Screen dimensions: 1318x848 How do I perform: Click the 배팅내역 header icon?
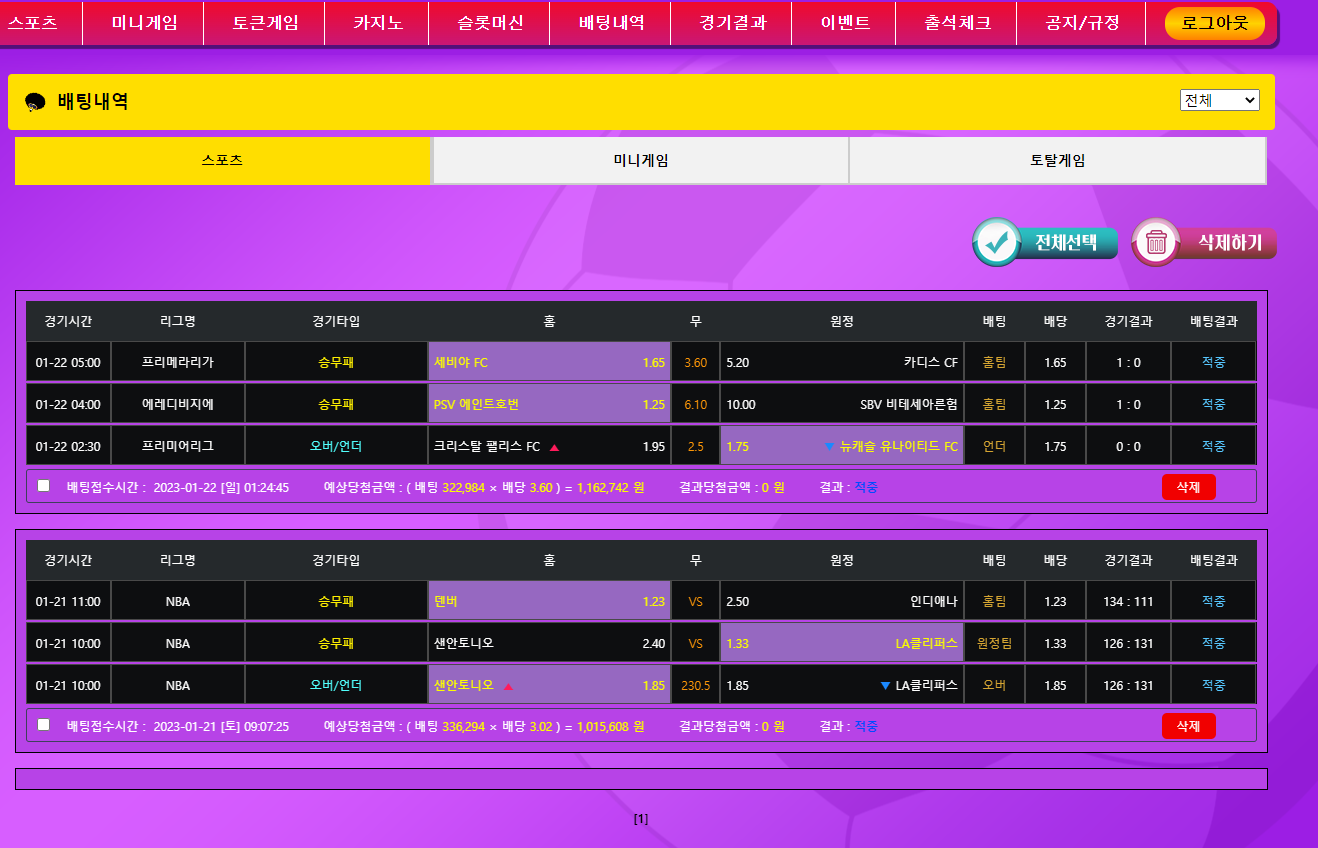(35, 102)
